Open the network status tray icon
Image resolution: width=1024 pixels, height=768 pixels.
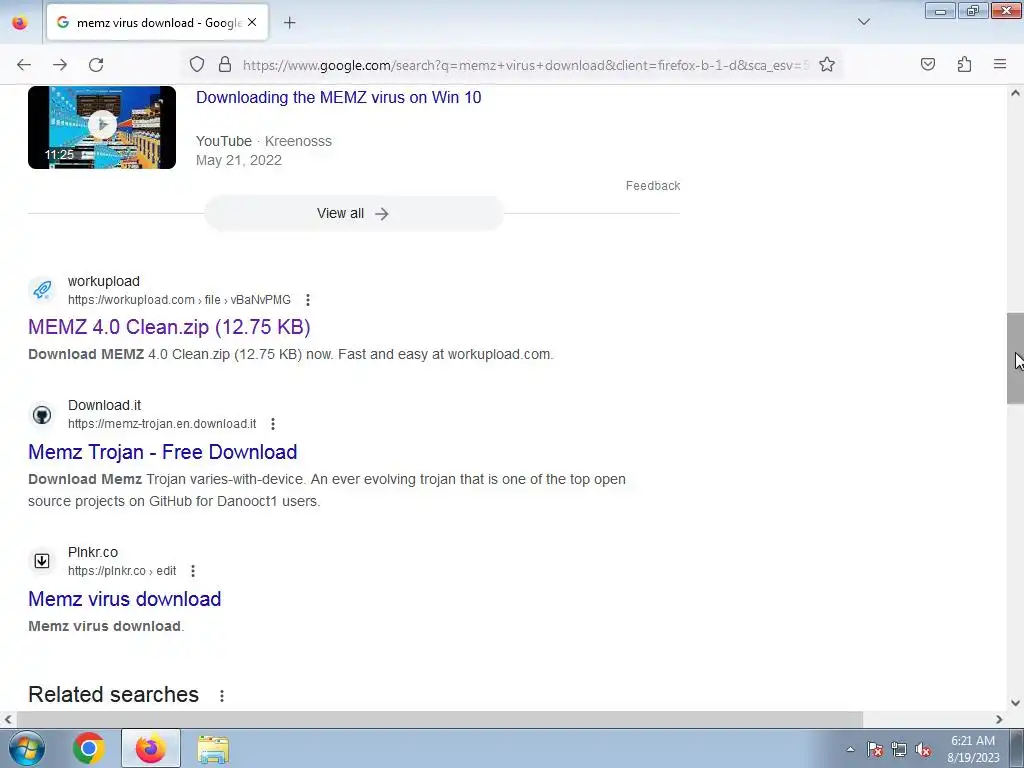click(x=899, y=749)
